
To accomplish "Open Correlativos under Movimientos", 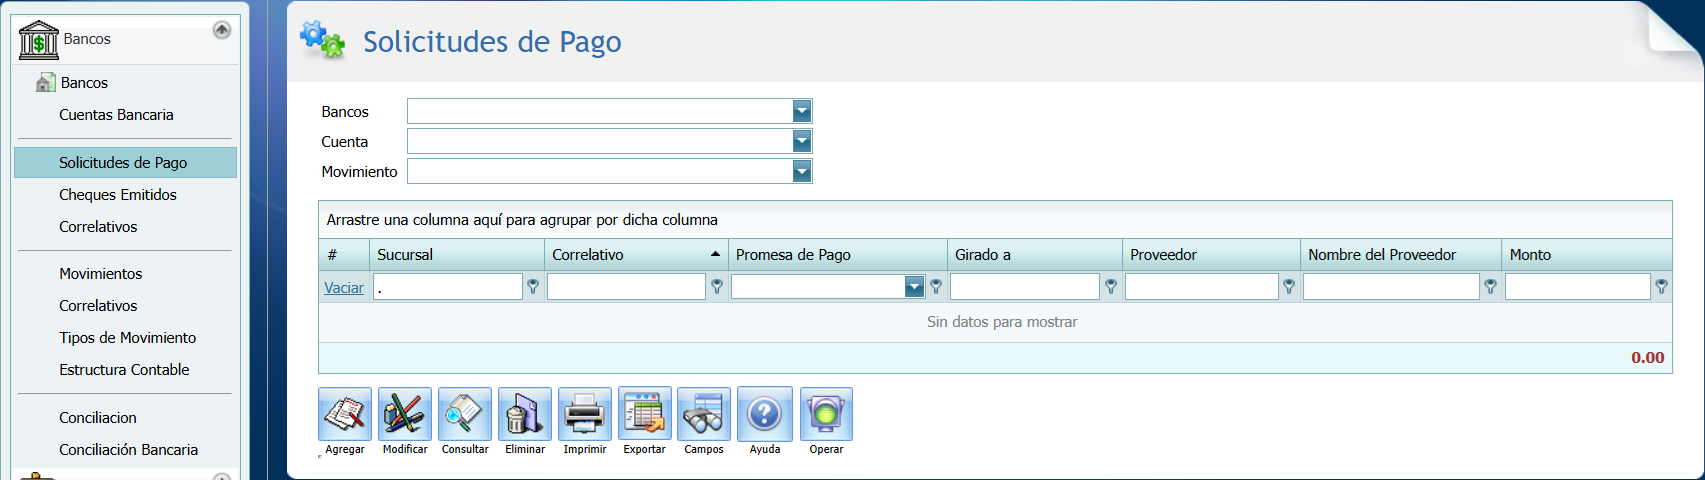I will tap(98, 306).
